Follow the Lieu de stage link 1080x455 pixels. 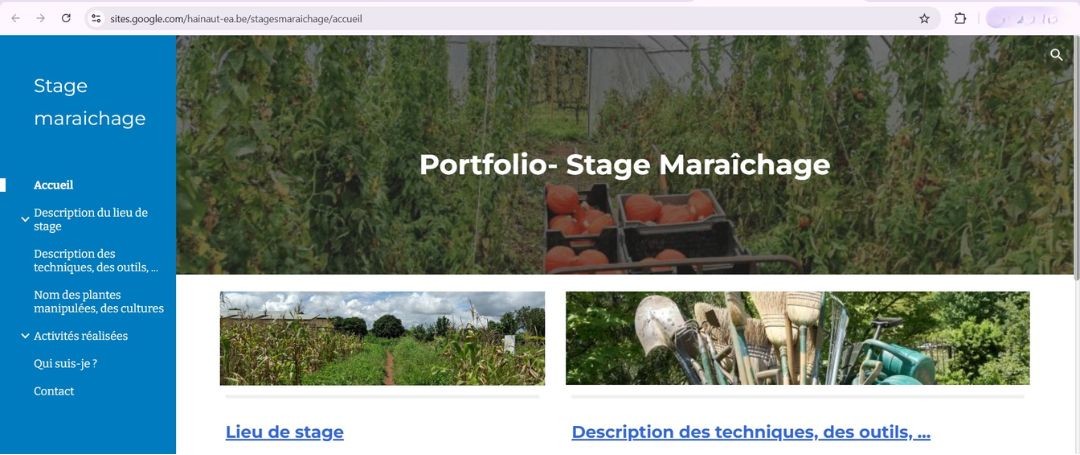[284, 432]
